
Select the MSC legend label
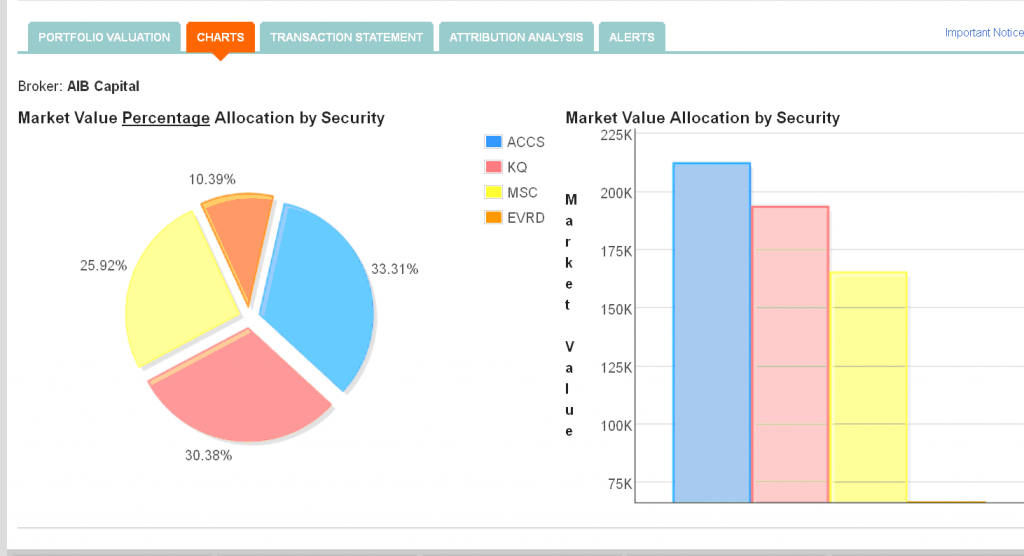pyautogui.click(x=522, y=193)
